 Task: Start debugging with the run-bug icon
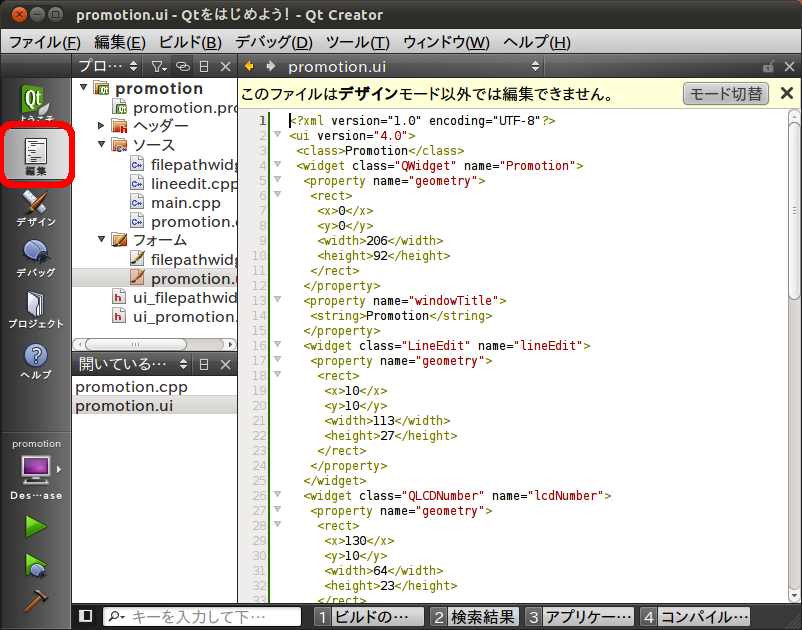point(36,564)
